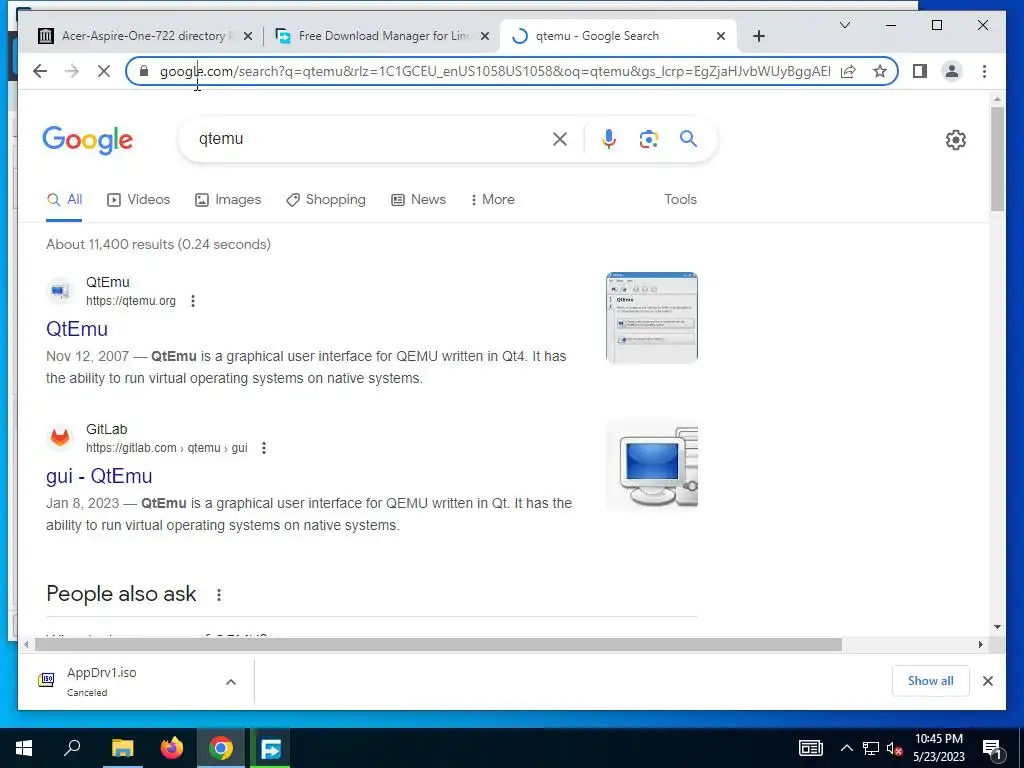Search by image with Lens
Image resolution: width=1024 pixels, height=768 pixels.
(648, 138)
